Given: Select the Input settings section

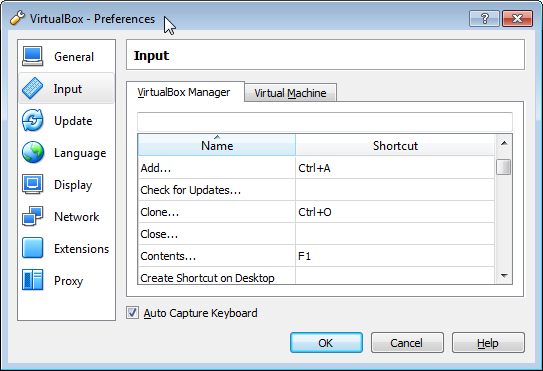Looking at the screenshot, I should click(x=66, y=88).
